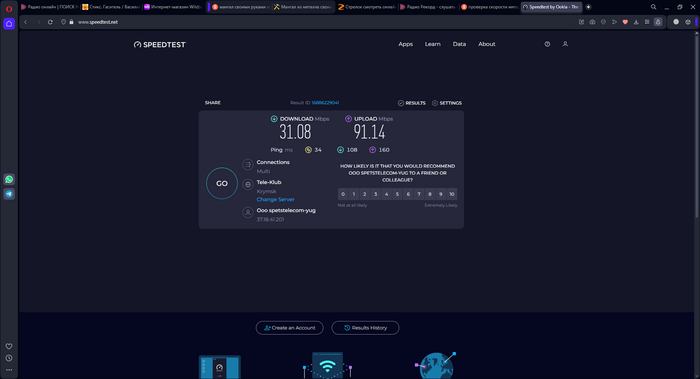Open search tabs magnifier icon
This screenshot has width=700, height=379.
click(654, 7)
